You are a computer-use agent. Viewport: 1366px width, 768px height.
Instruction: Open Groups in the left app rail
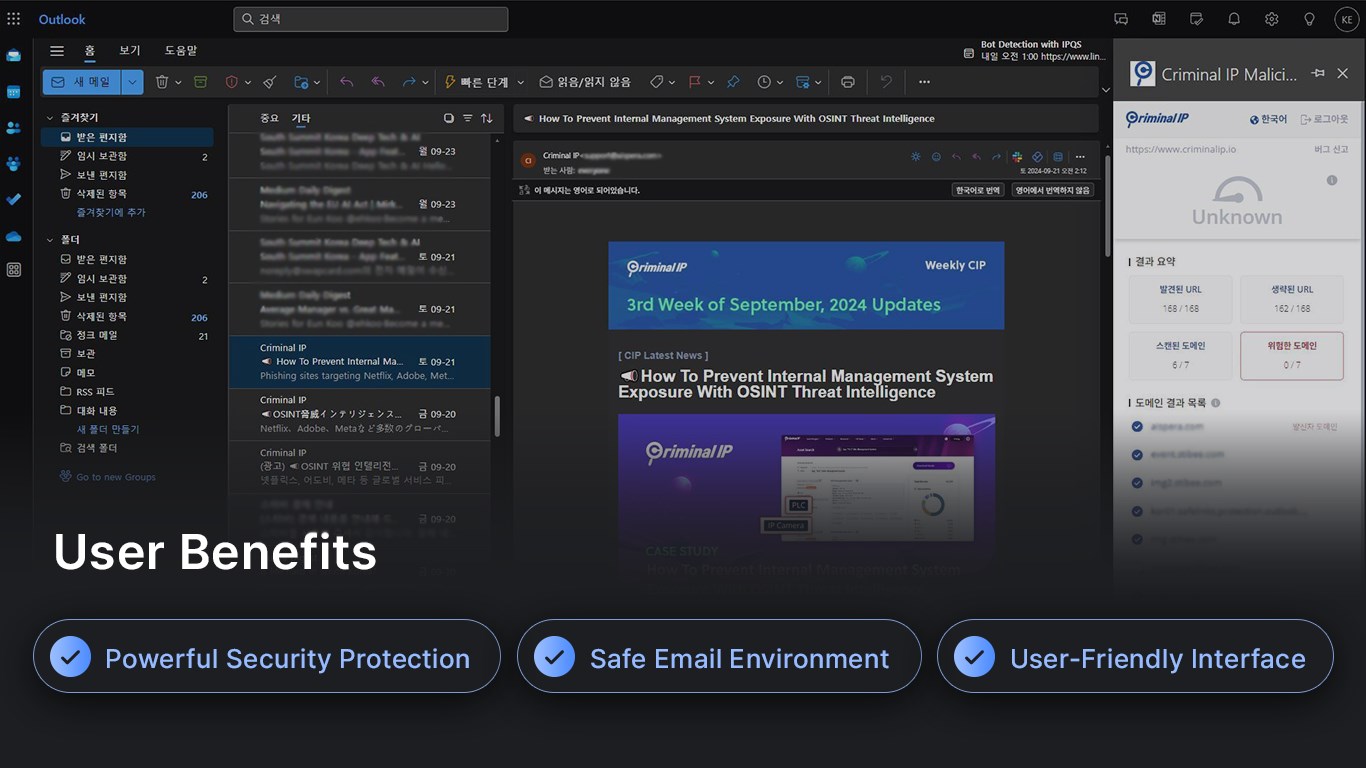14,163
